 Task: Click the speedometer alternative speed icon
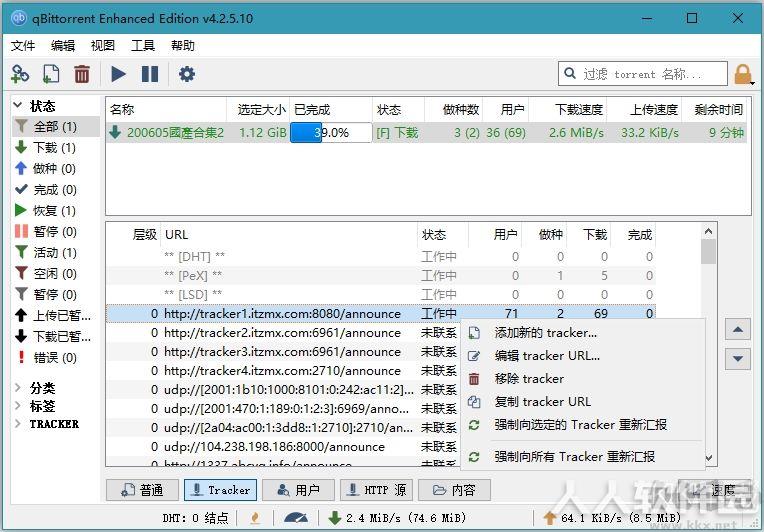click(x=296, y=517)
